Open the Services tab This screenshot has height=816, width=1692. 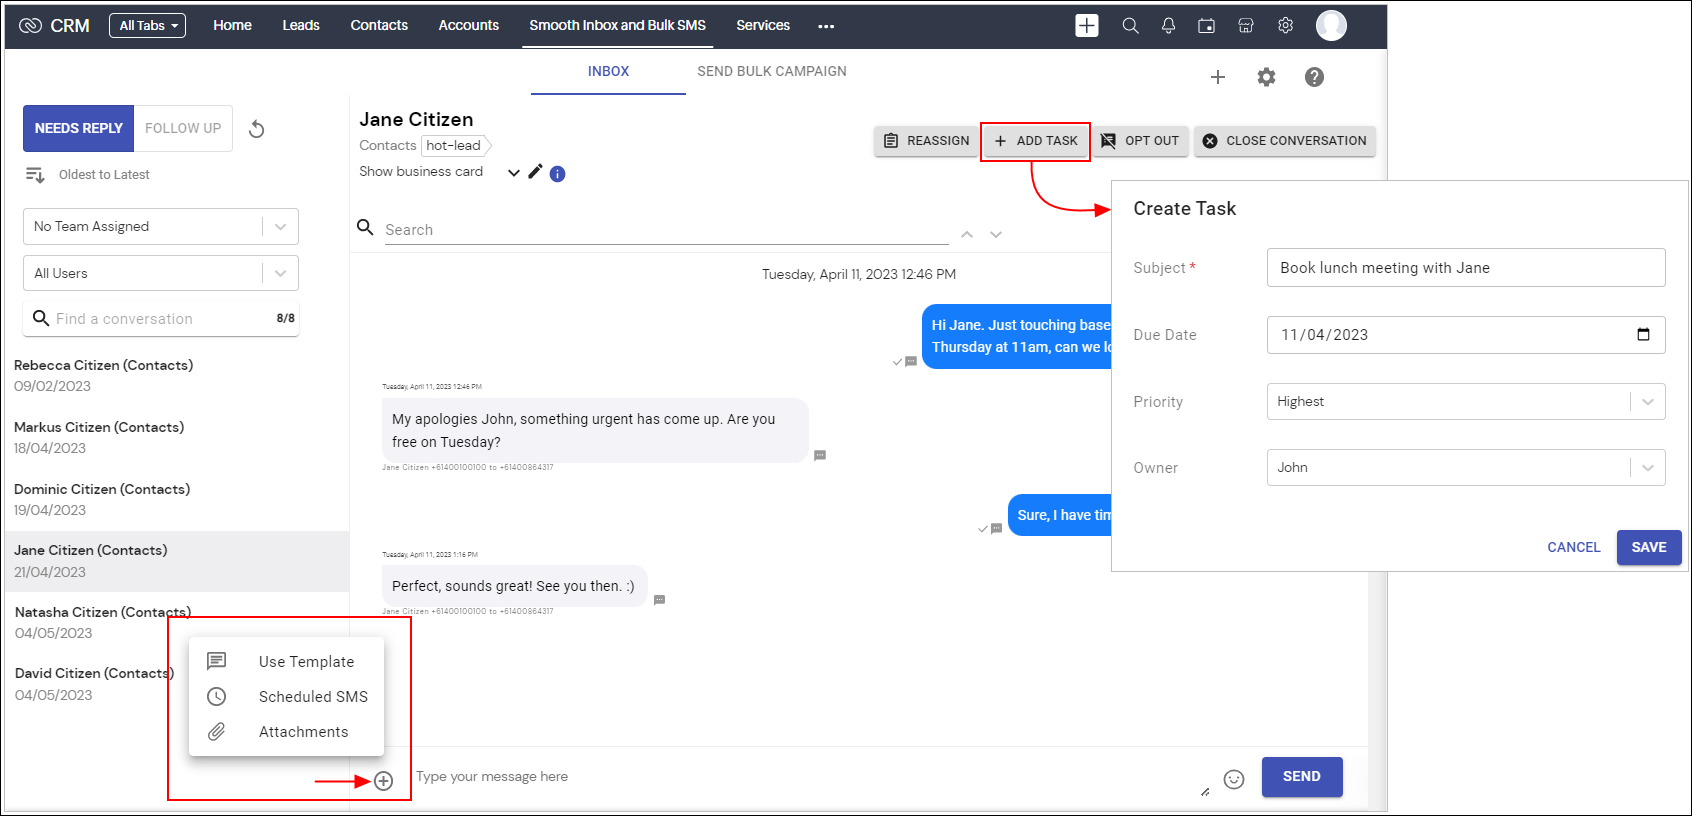pos(763,25)
